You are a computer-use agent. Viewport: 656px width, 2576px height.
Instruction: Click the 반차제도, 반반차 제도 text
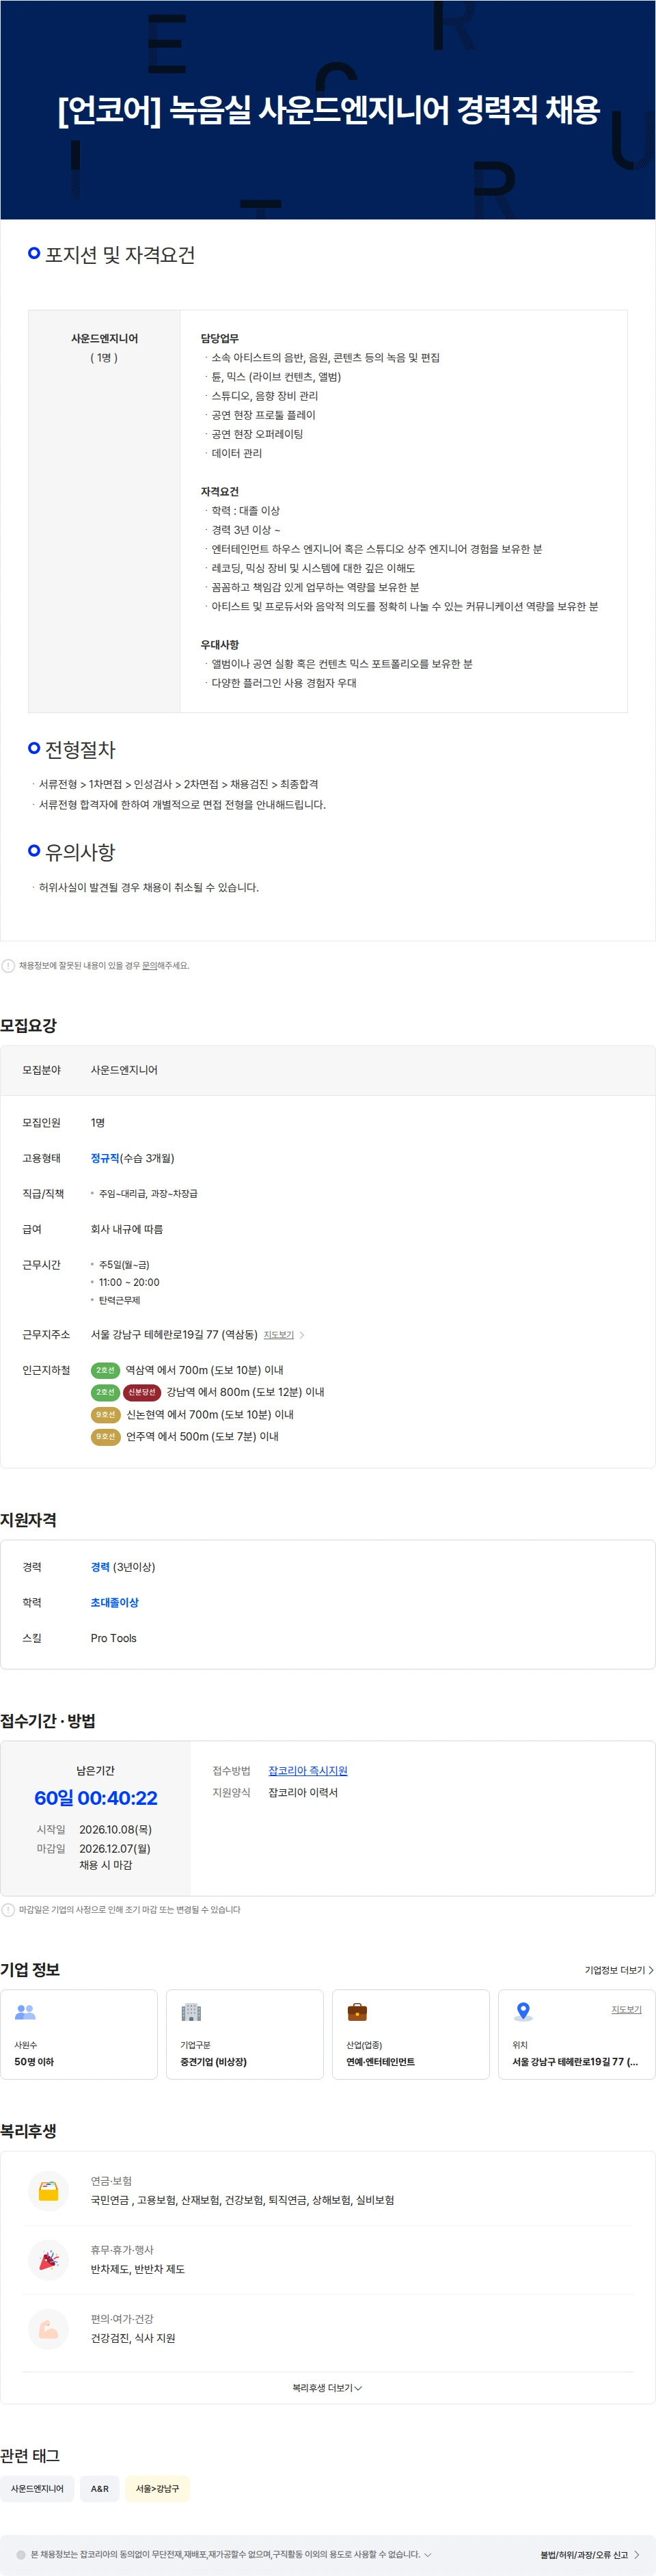tap(138, 2269)
